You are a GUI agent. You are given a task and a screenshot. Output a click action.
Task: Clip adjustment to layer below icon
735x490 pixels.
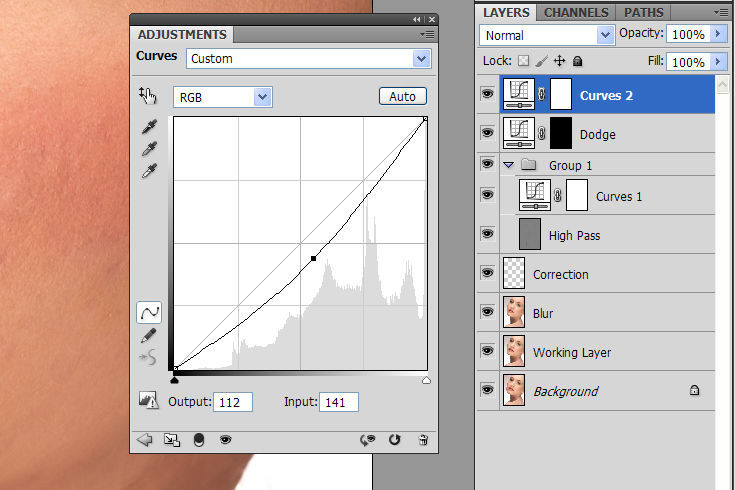click(199, 440)
